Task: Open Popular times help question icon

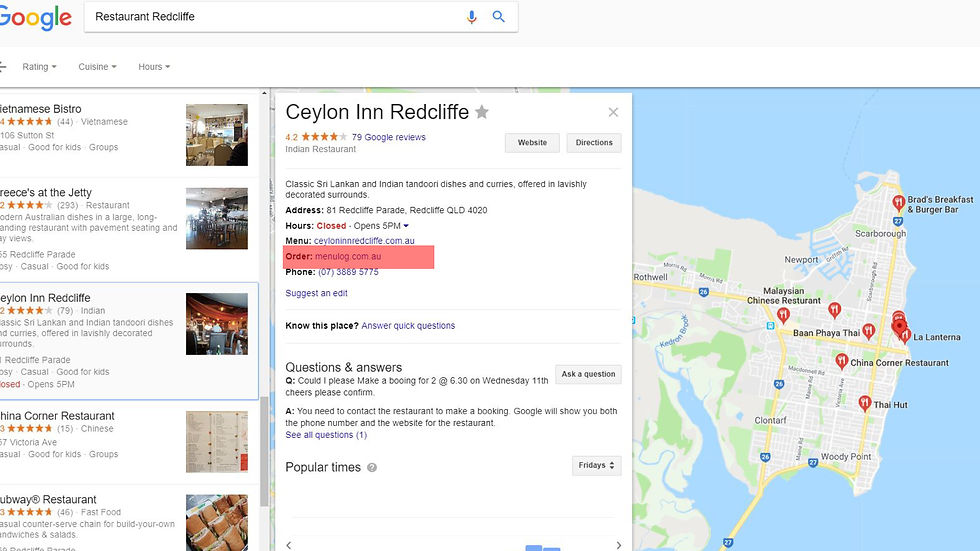Action: point(372,467)
